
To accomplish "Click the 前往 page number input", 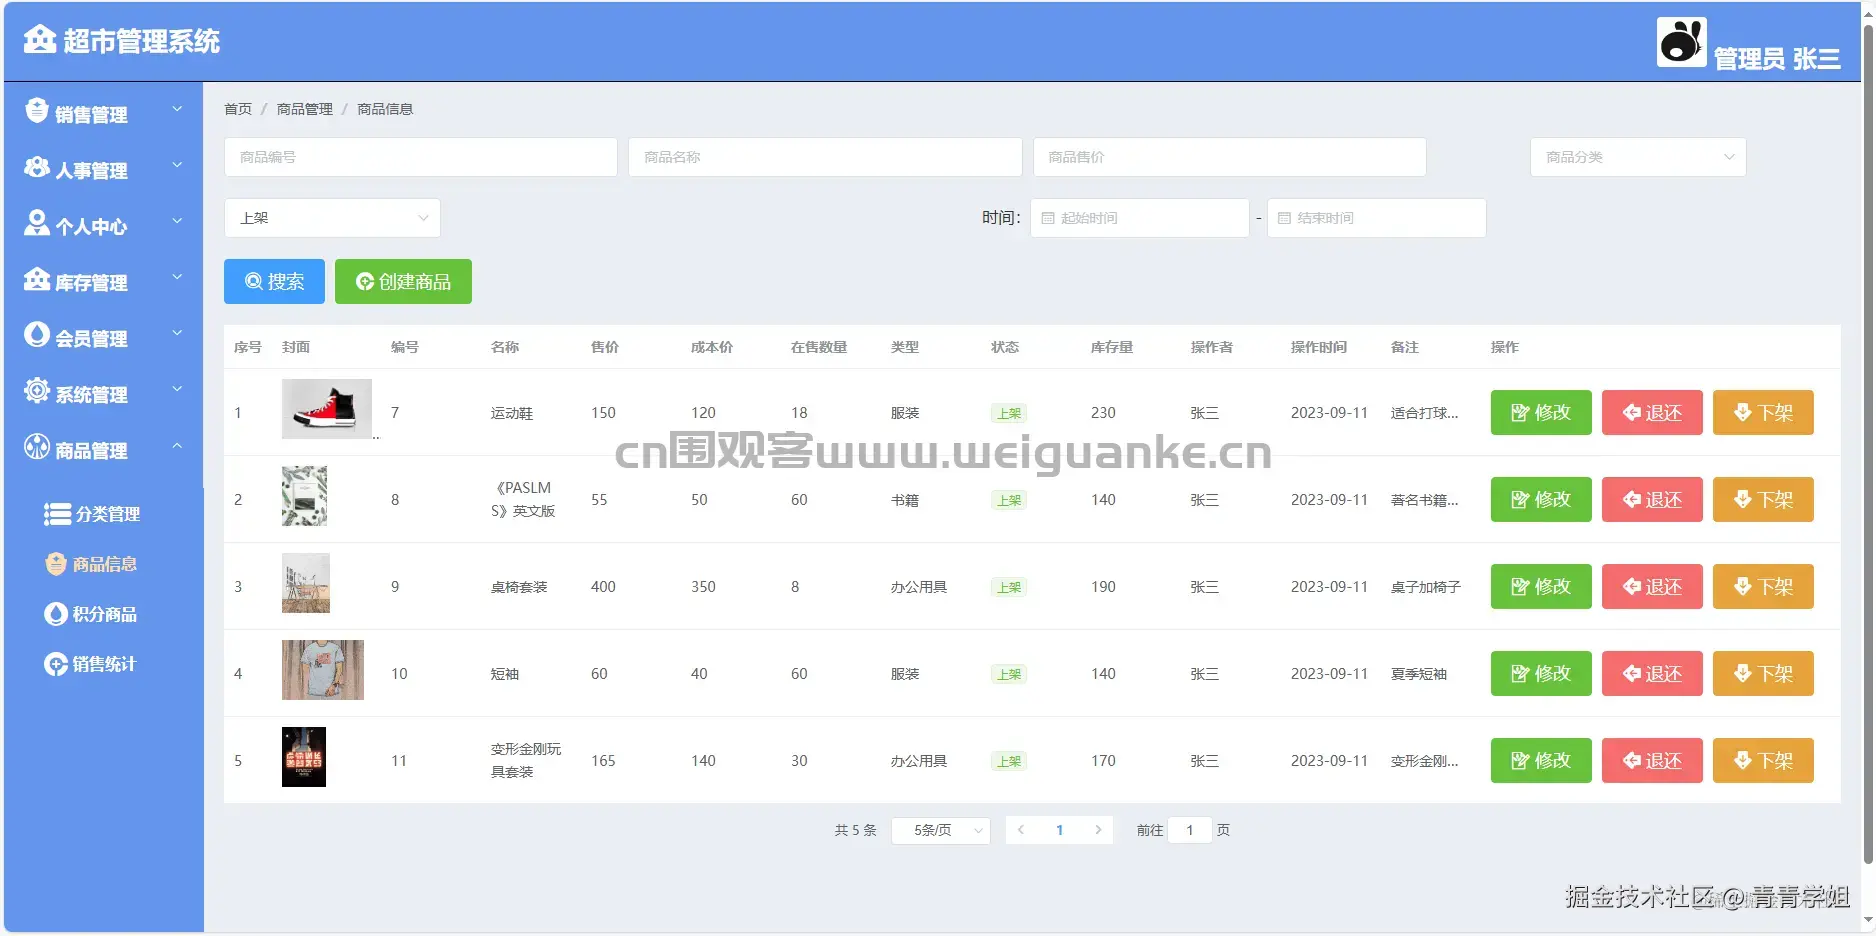I will 1190,830.
